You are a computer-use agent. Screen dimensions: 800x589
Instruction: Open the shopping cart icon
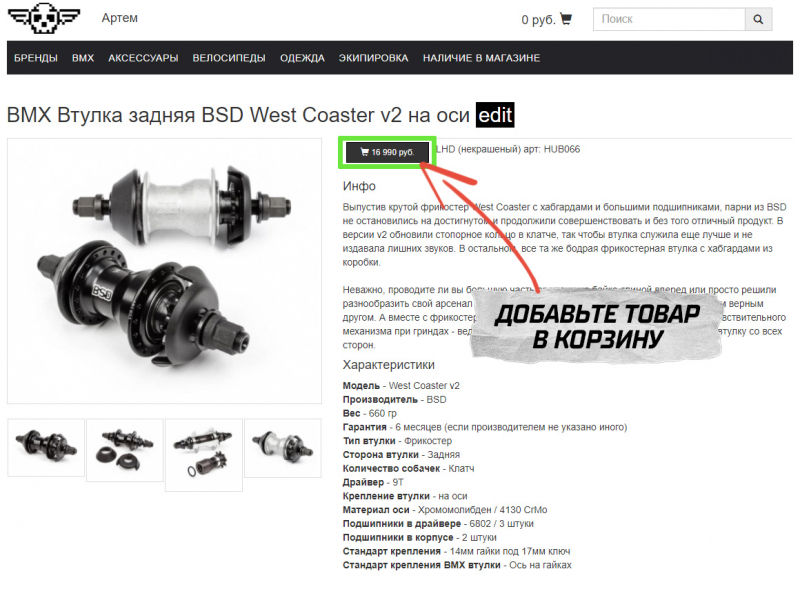click(x=566, y=19)
